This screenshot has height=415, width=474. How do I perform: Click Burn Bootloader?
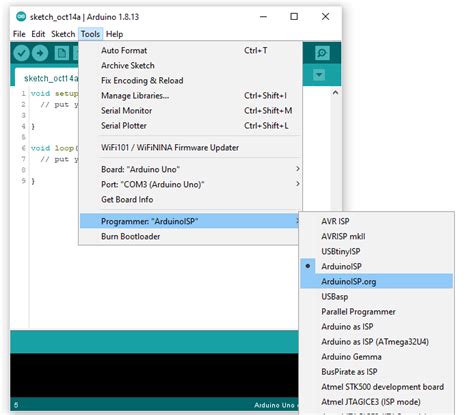tap(189, 236)
